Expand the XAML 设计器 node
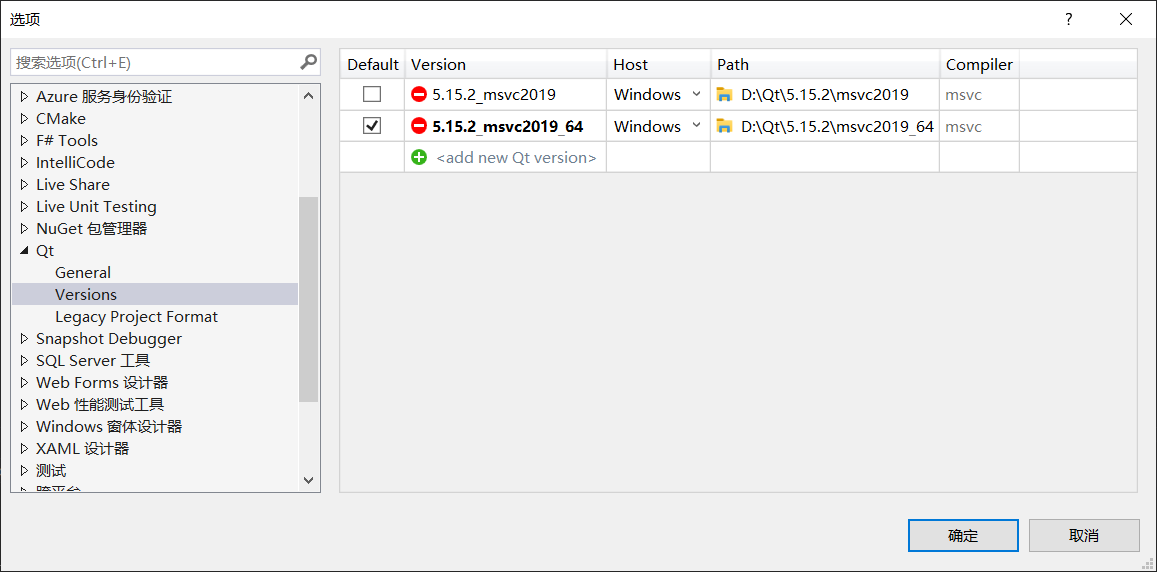Screen dimensions: 1157x572 (x=24, y=449)
